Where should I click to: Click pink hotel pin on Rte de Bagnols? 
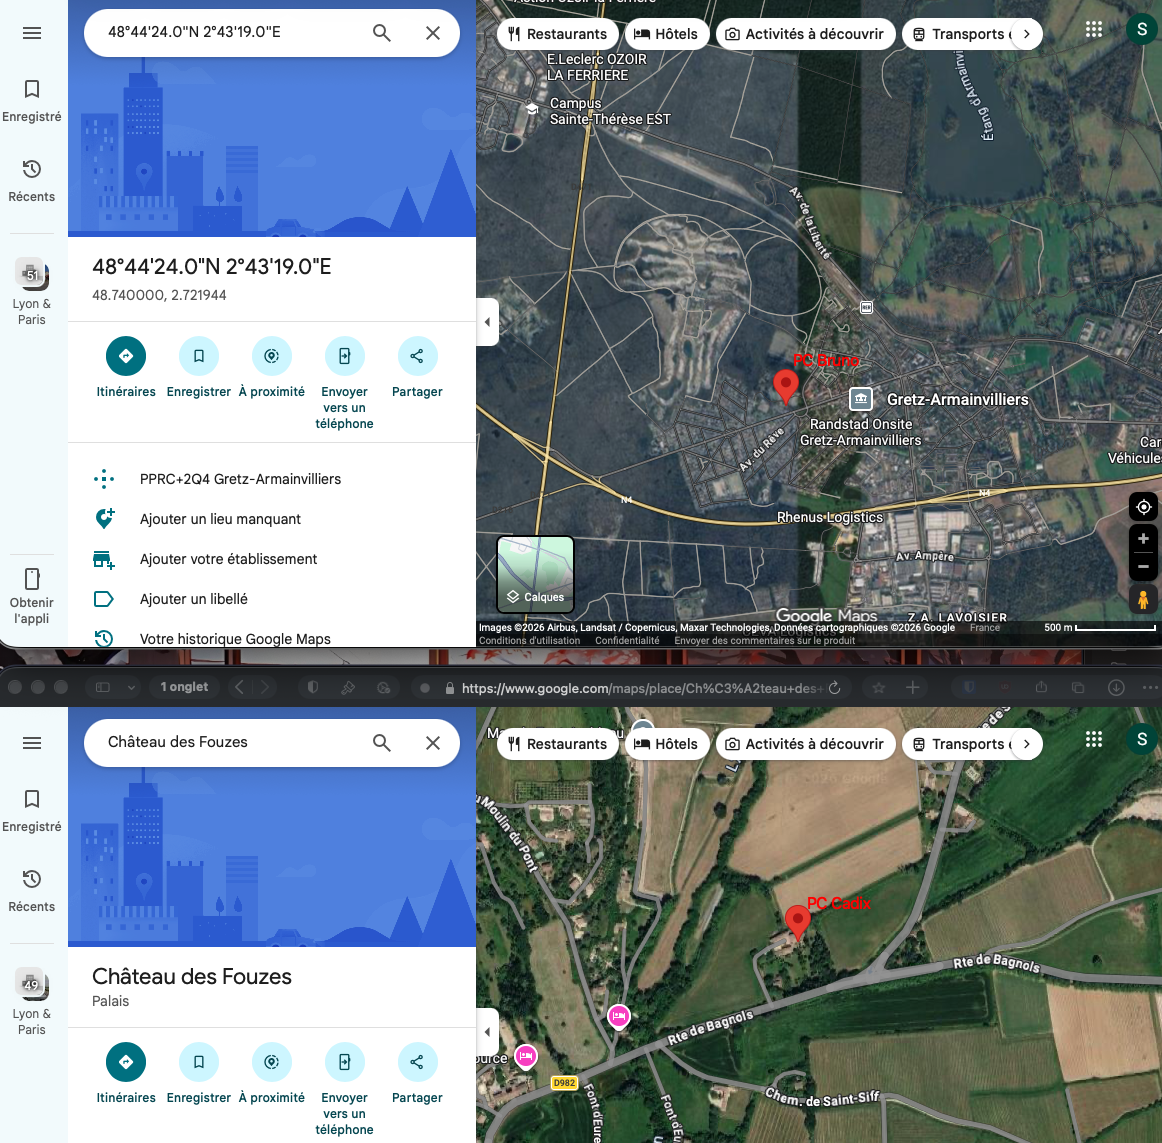[x=618, y=1016]
